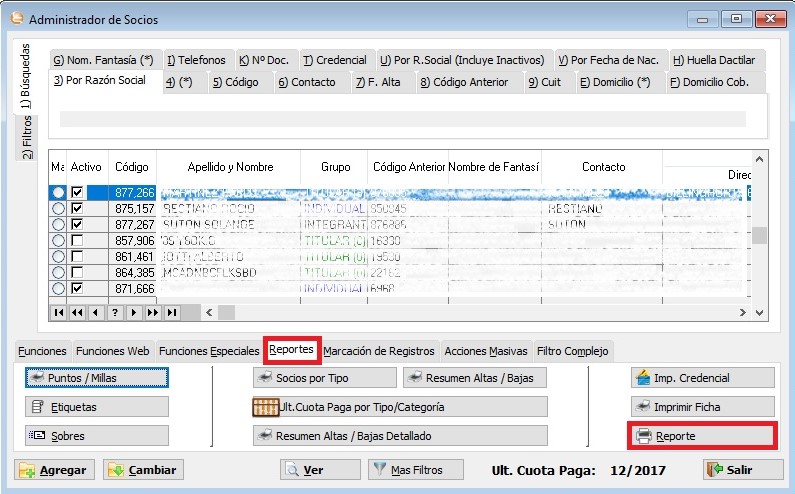
Task: Switch to the Funciones Web tab
Action: pos(112,351)
